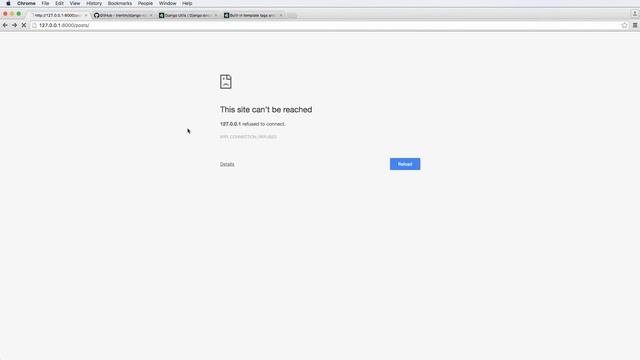Open the People menu
The height and width of the screenshot is (360, 640).
tap(145, 3)
